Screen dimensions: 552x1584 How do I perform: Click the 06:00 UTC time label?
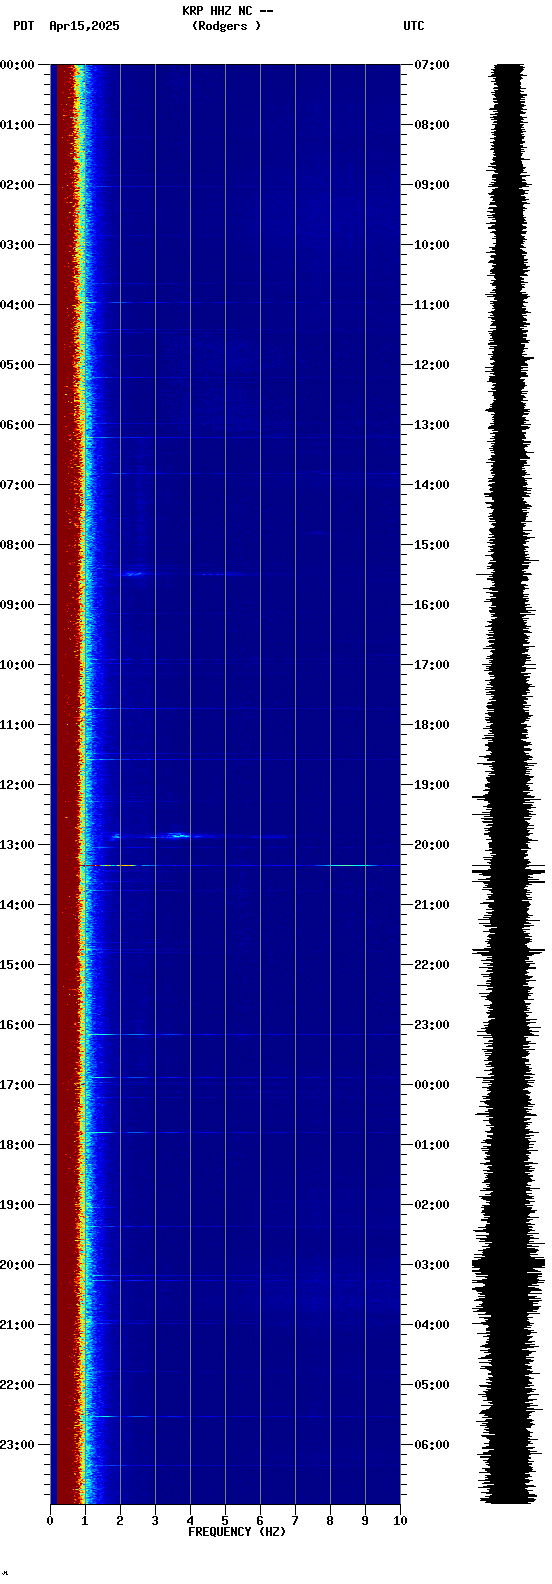pos(432,1445)
